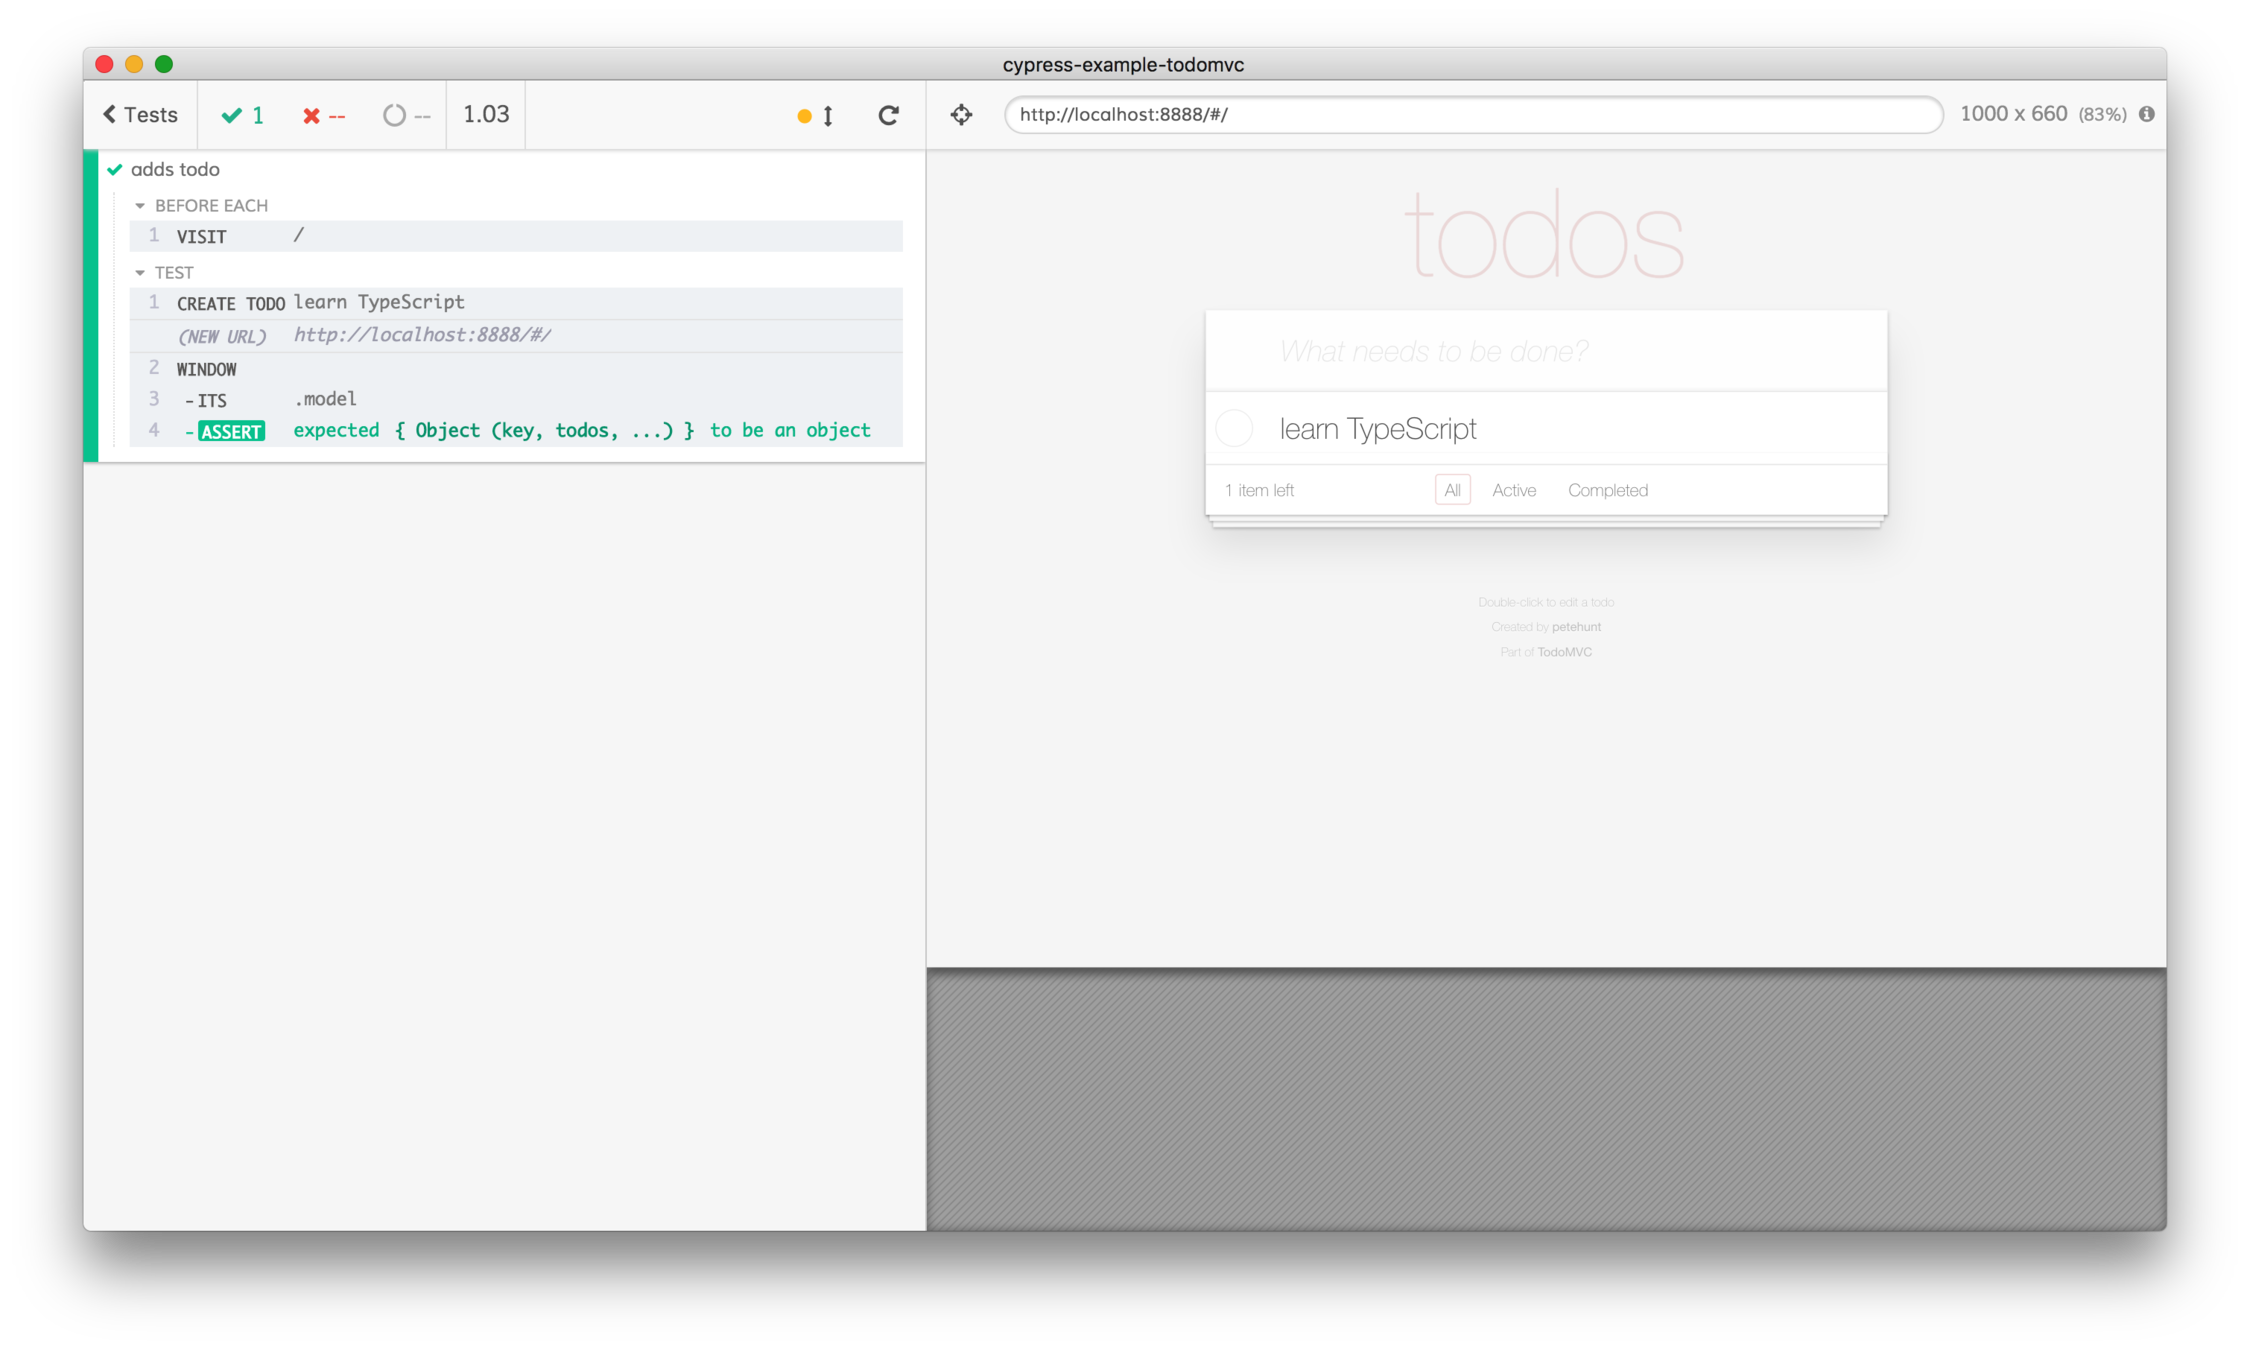The width and height of the screenshot is (2250, 1350).
Task: Click green checkmark beside adds todo
Action: point(115,169)
